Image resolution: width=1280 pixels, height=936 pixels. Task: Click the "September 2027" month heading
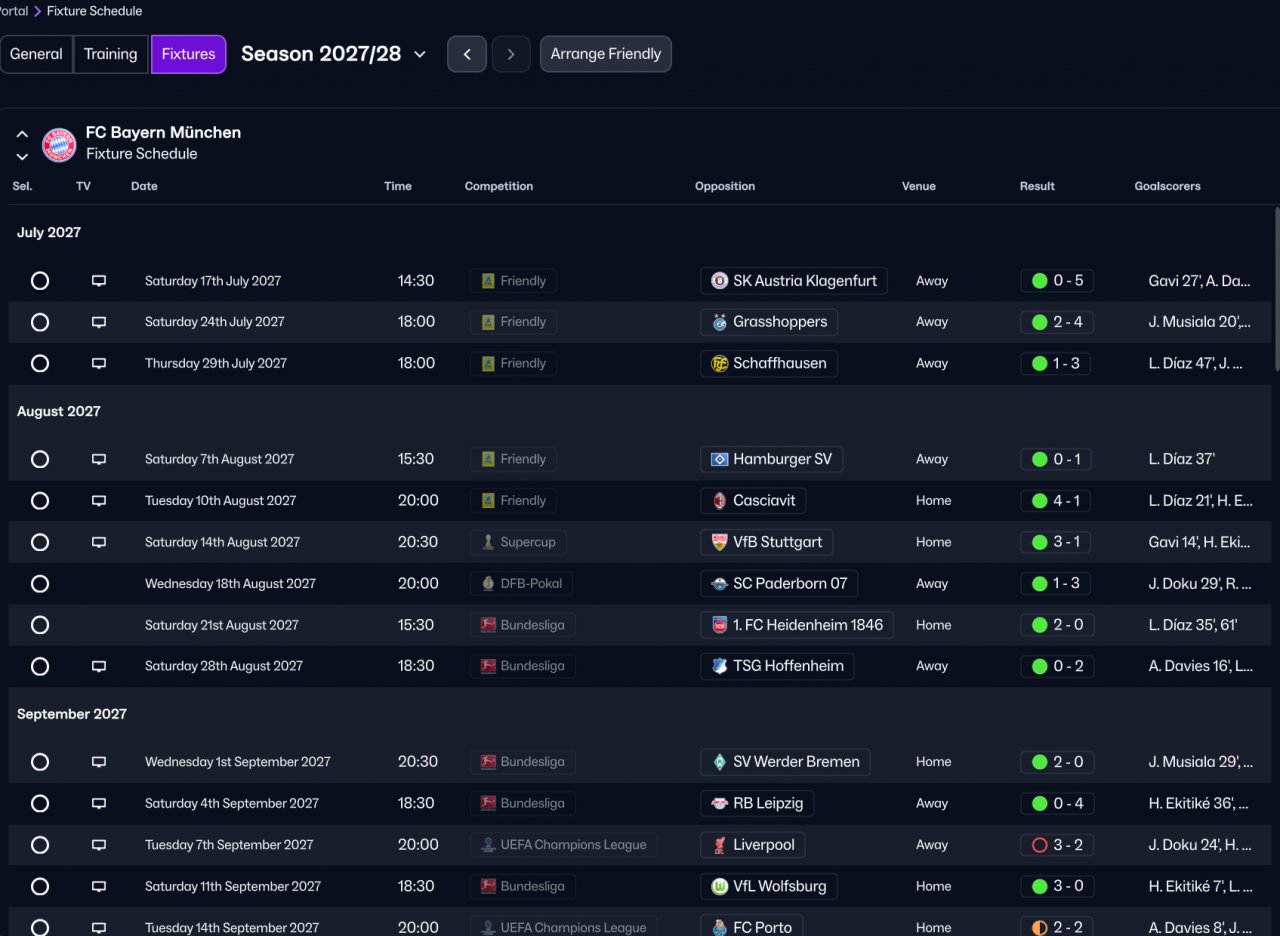click(x=72, y=714)
